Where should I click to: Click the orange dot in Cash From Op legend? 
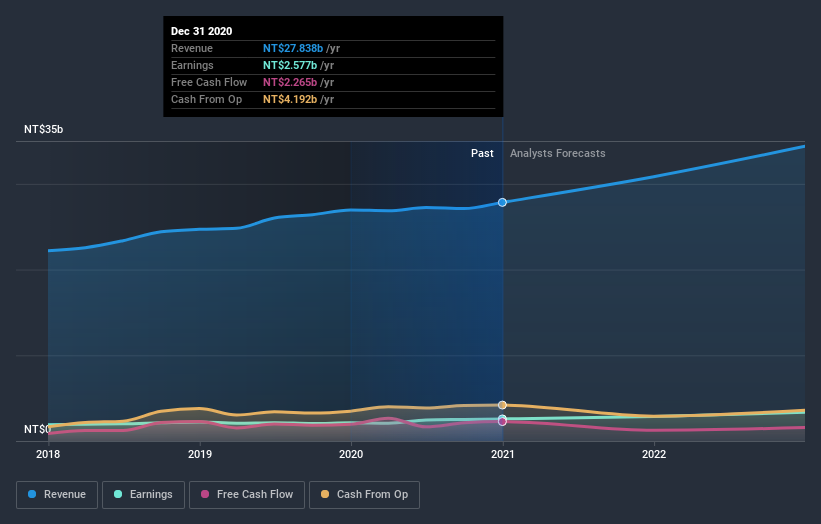325,494
